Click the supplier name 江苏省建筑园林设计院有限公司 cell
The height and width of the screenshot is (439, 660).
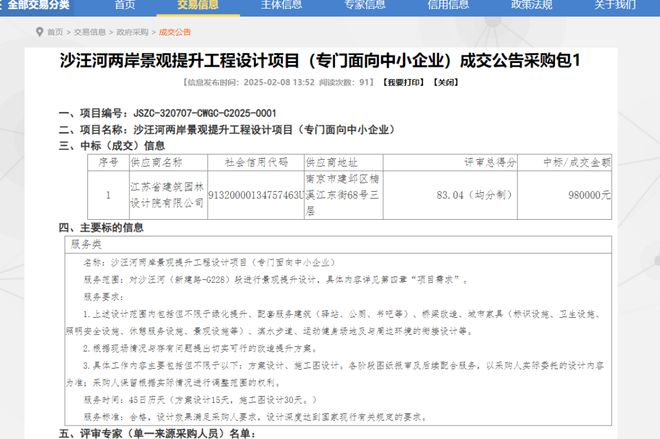pos(168,195)
